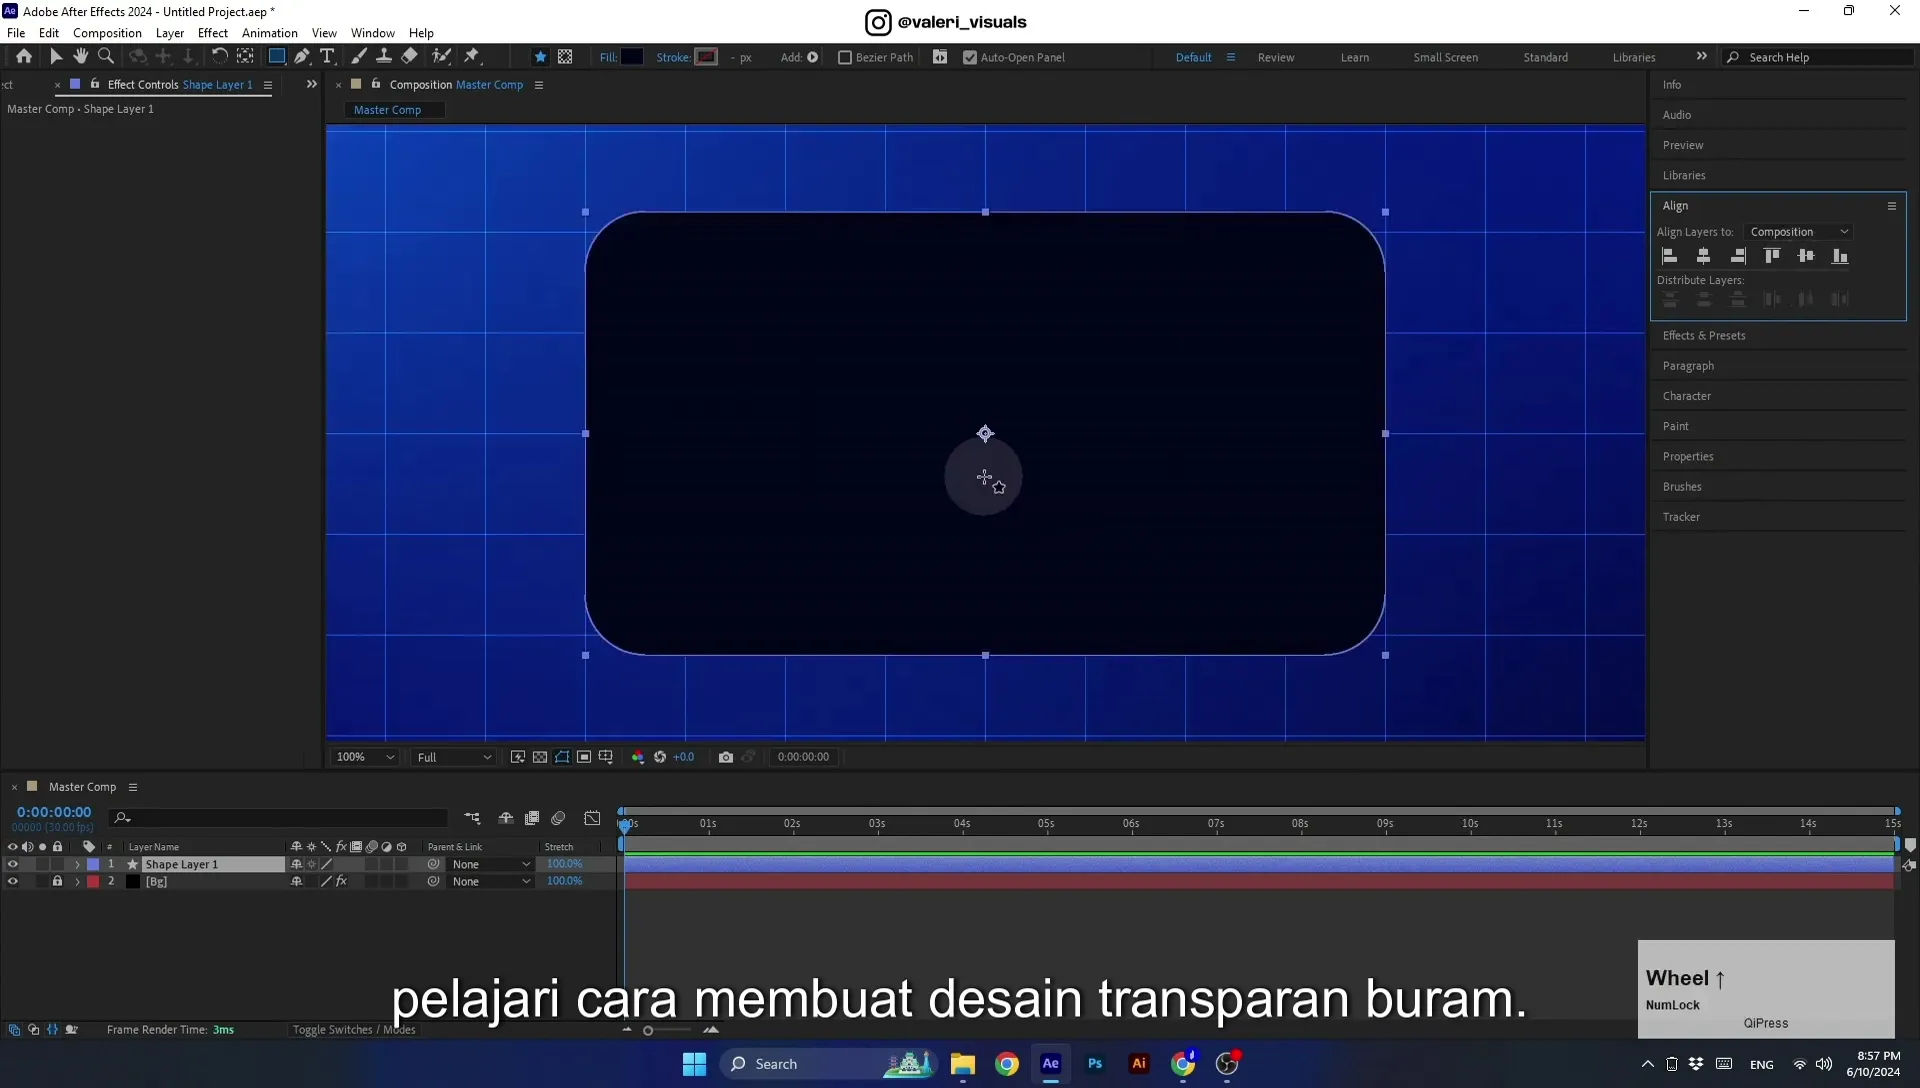Open the Animation menu
Image resolution: width=1920 pixels, height=1088 pixels.
coord(270,33)
